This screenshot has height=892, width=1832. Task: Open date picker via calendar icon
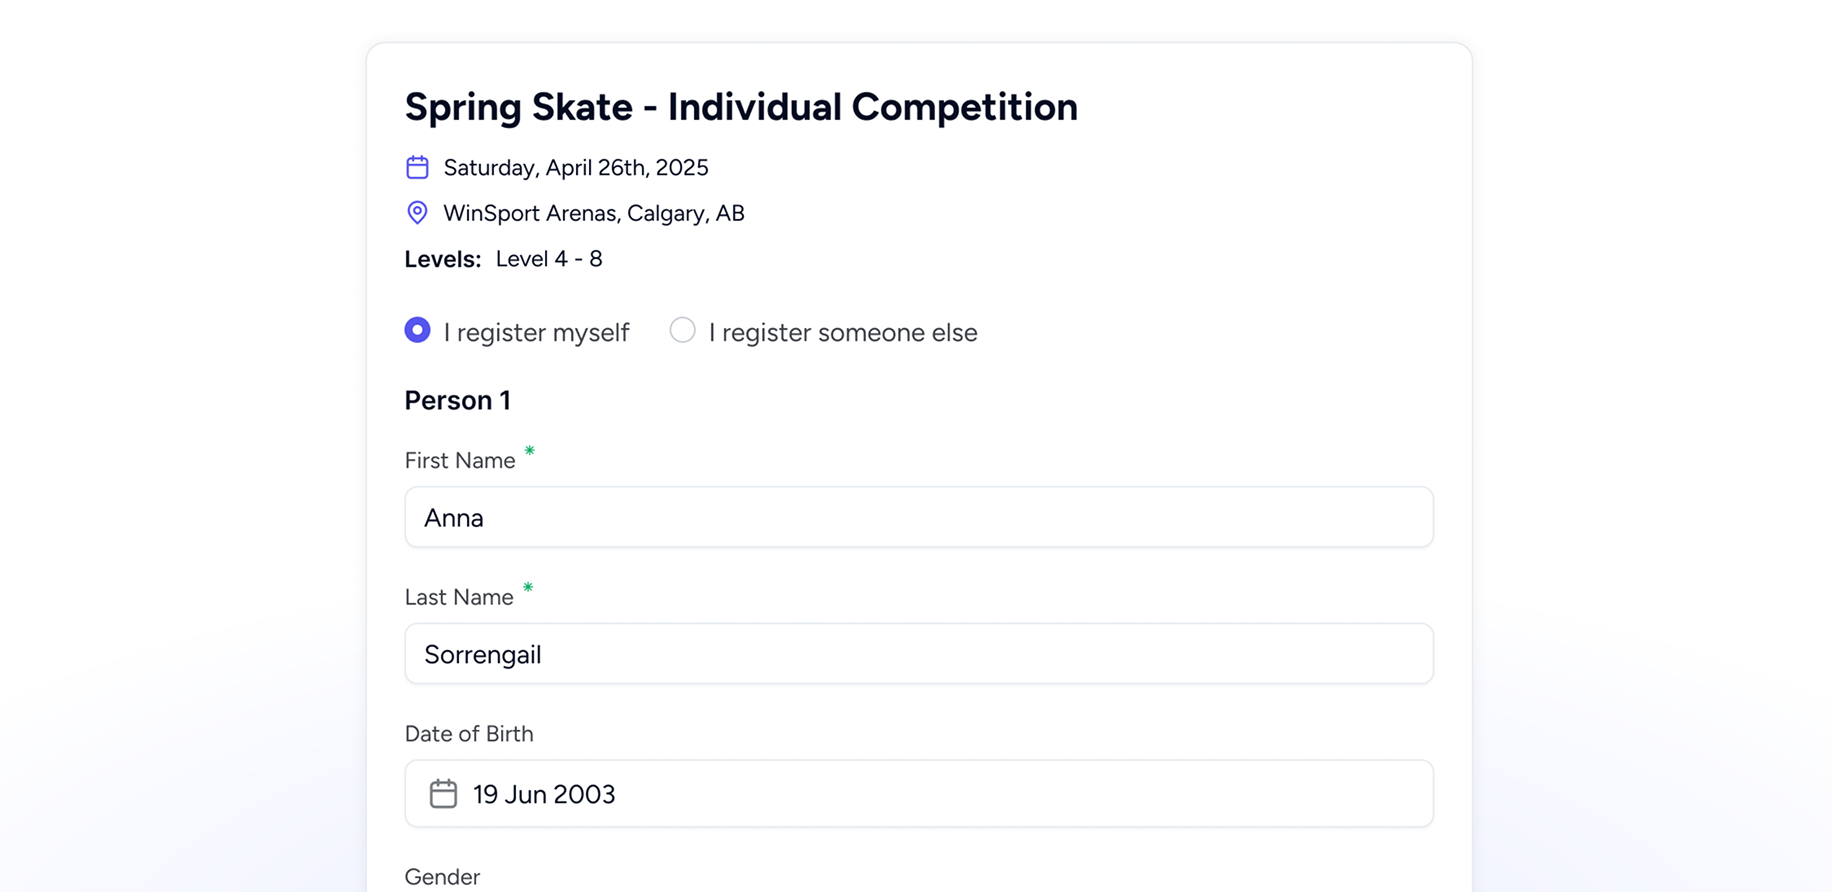click(443, 794)
